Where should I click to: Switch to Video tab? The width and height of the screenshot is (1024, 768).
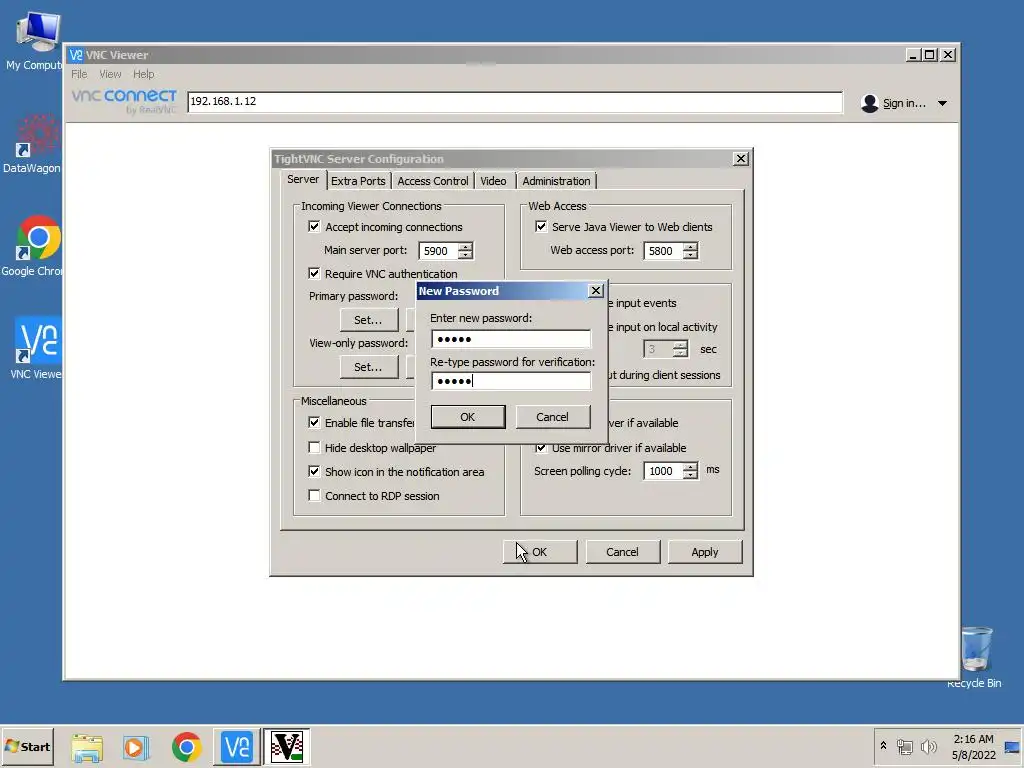(493, 181)
